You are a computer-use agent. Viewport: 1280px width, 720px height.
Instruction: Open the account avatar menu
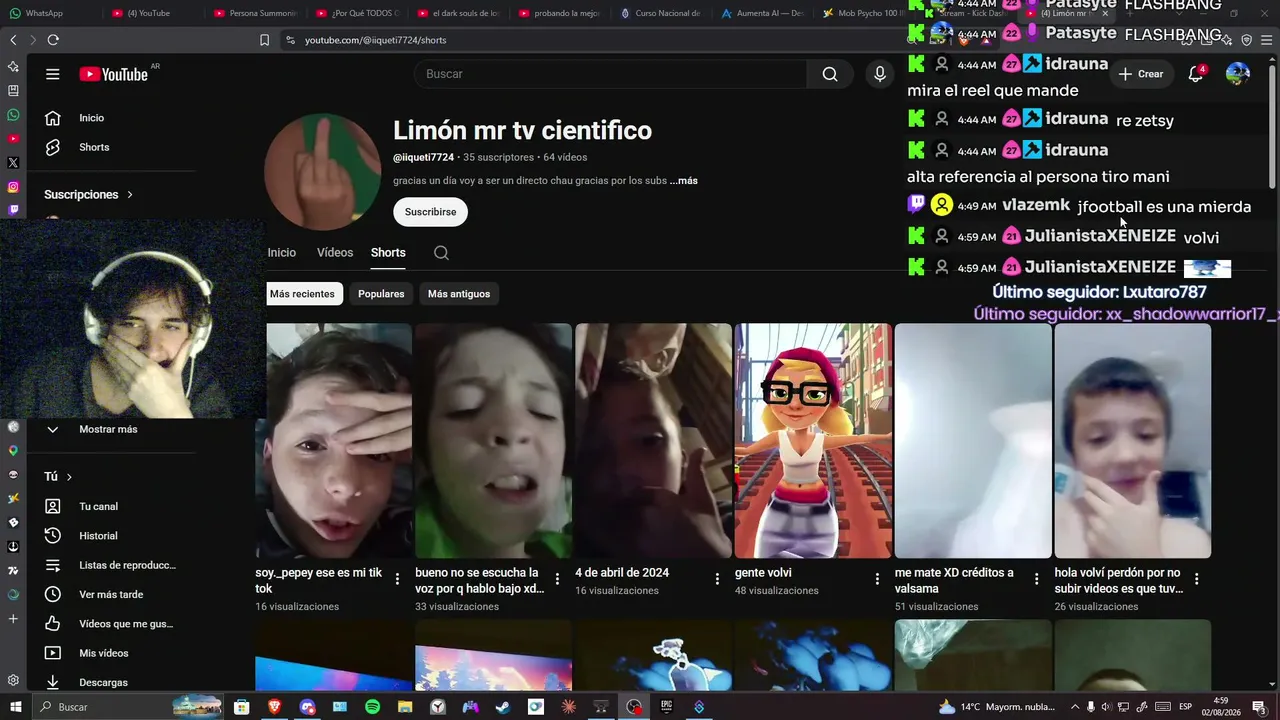(x=1238, y=74)
